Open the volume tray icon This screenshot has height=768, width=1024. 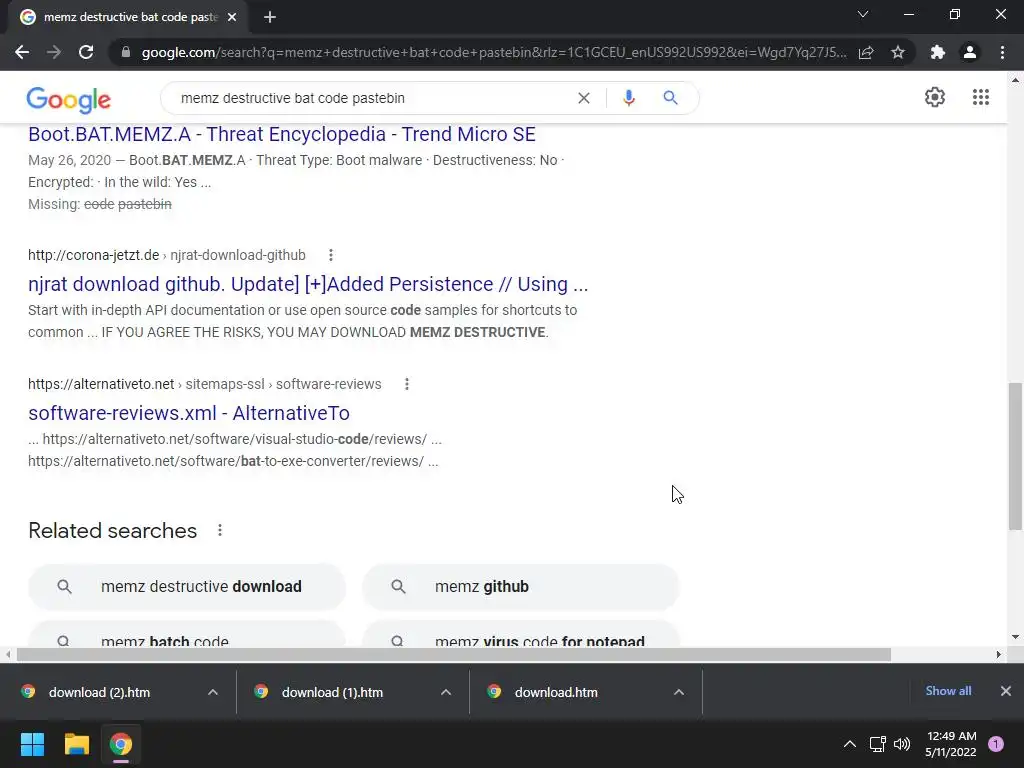point(902,744)
